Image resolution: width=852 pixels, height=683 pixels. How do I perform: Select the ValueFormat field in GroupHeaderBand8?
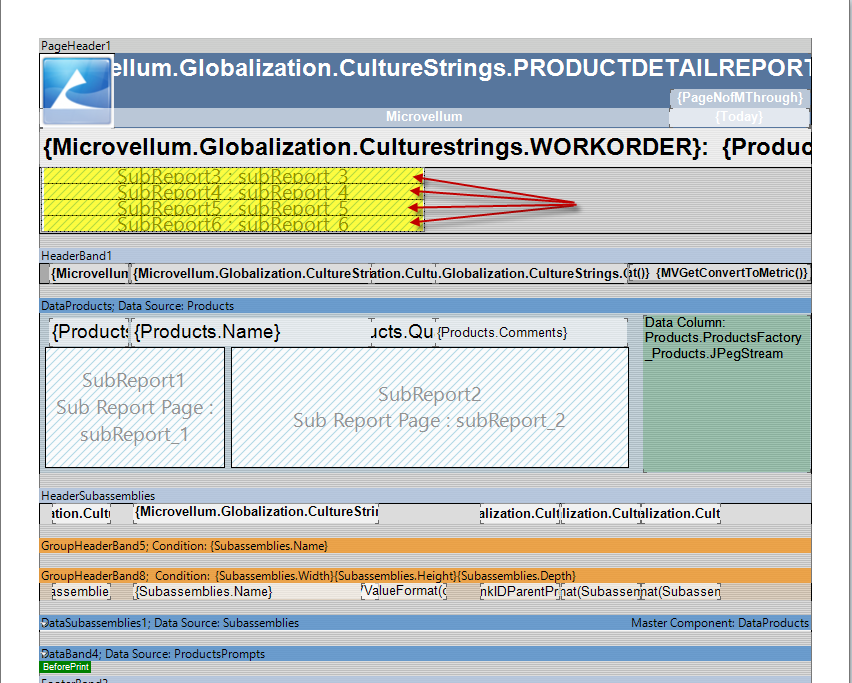(x=404, y=591)
